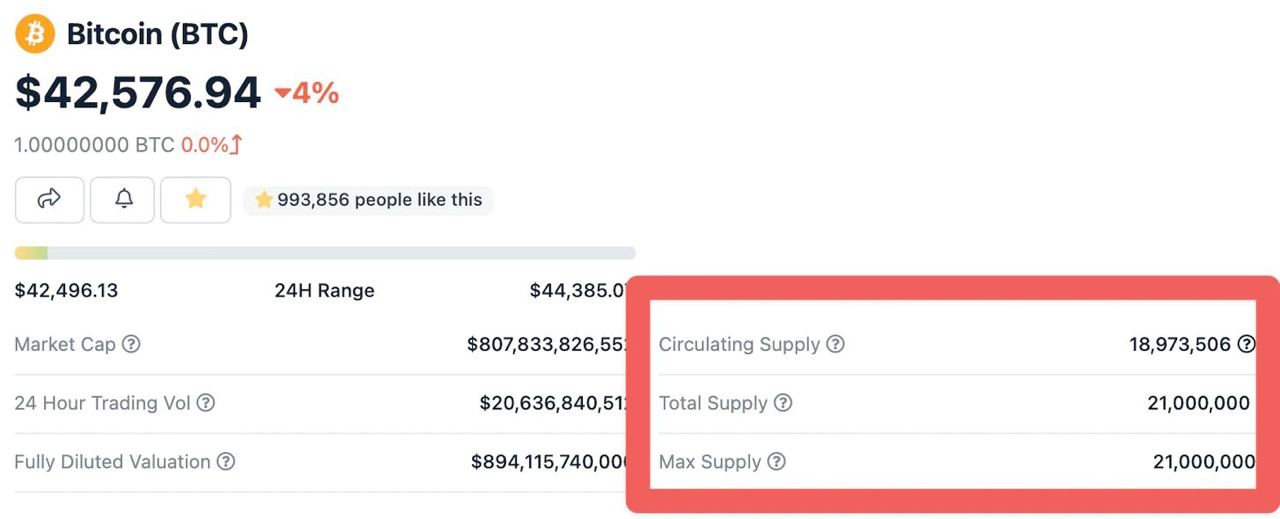Screen dimensions: 1280x519
Task: Click the Bitcoin logo icon
Action: [35, 34]
